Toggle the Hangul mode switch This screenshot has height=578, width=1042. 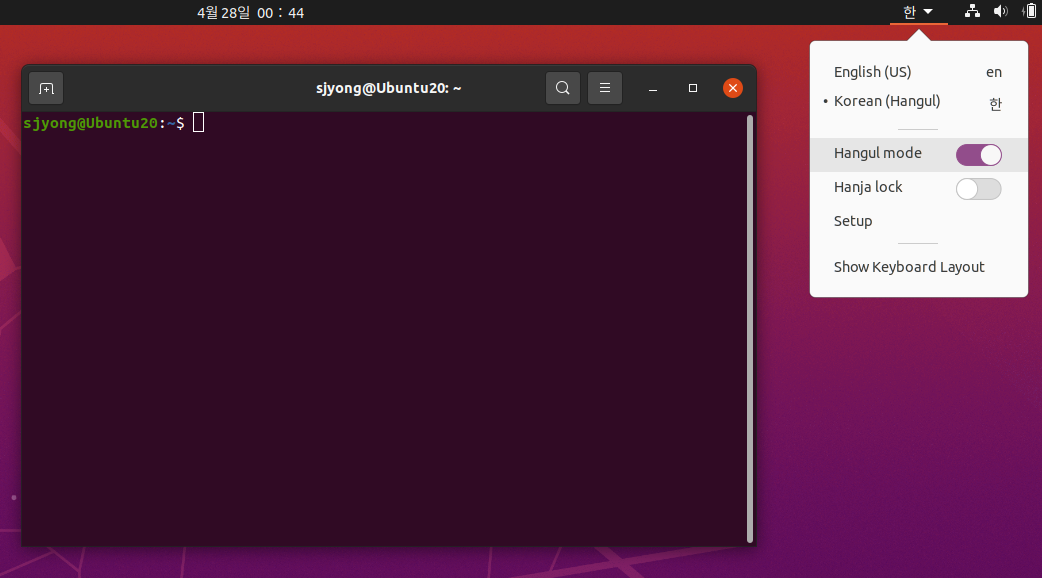coord(978,155)
